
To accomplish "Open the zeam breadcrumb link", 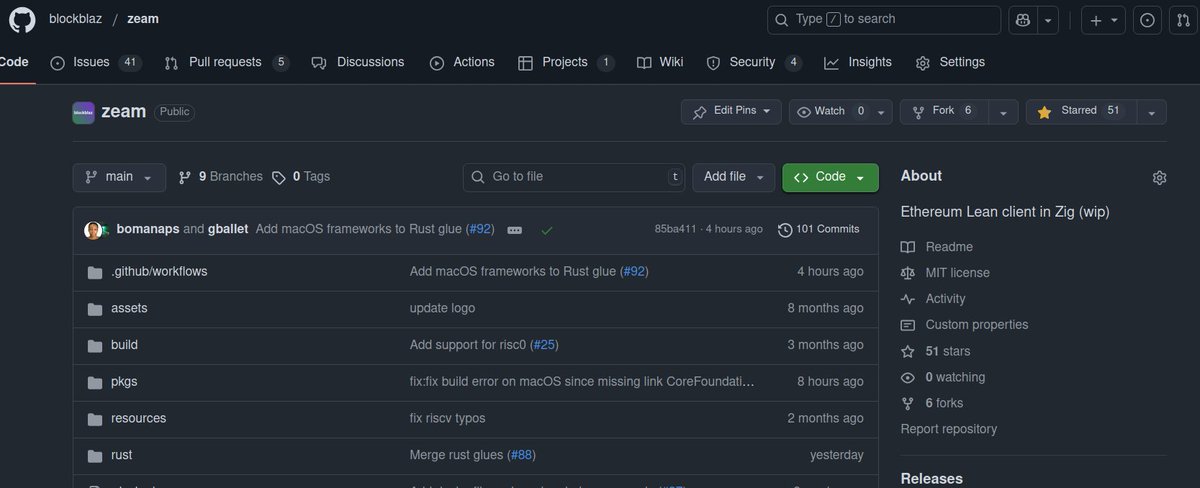I will (x=143, y=19).
